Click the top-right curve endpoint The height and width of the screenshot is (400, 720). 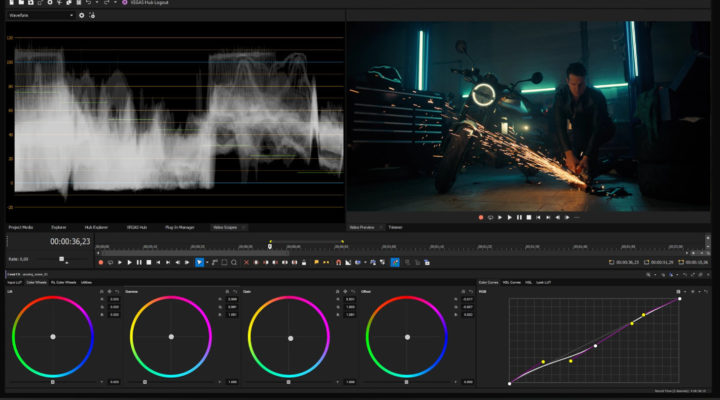click(680, 299)
